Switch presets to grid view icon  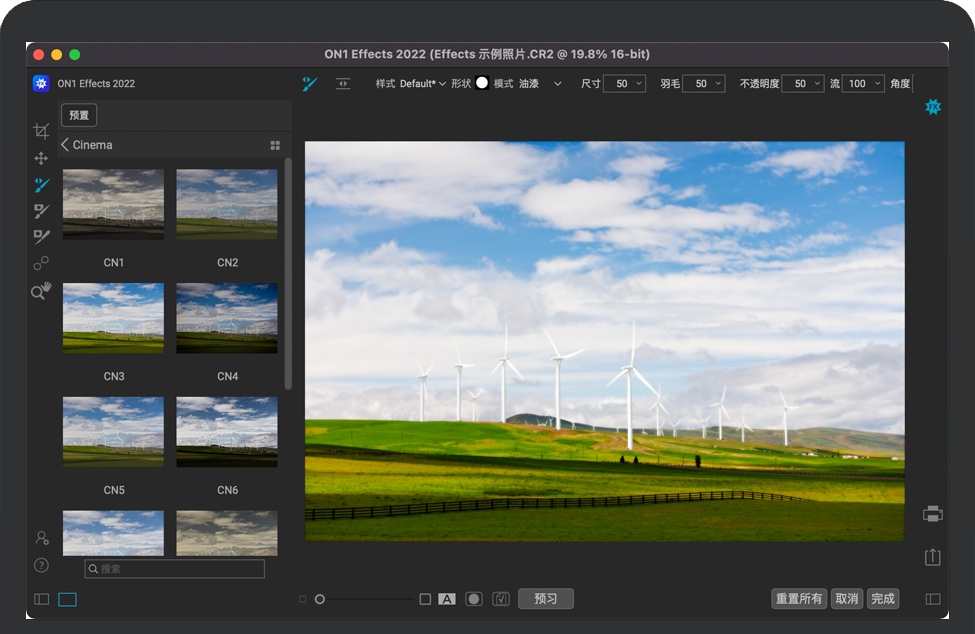pos(275,145)
